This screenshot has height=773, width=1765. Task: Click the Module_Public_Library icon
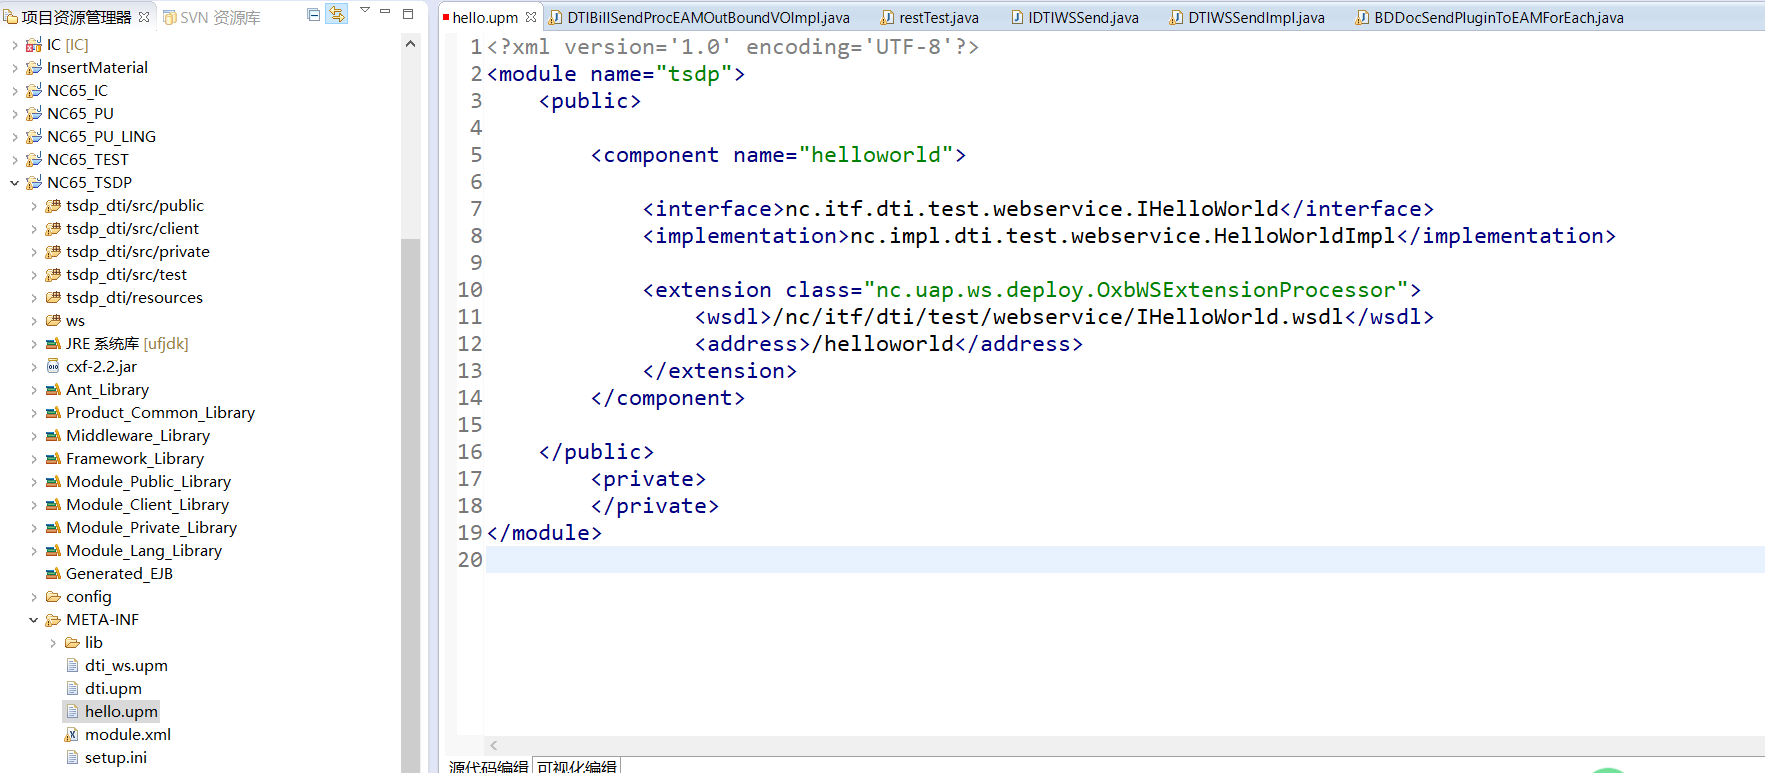pyautogui.click(x=53, y=482)
